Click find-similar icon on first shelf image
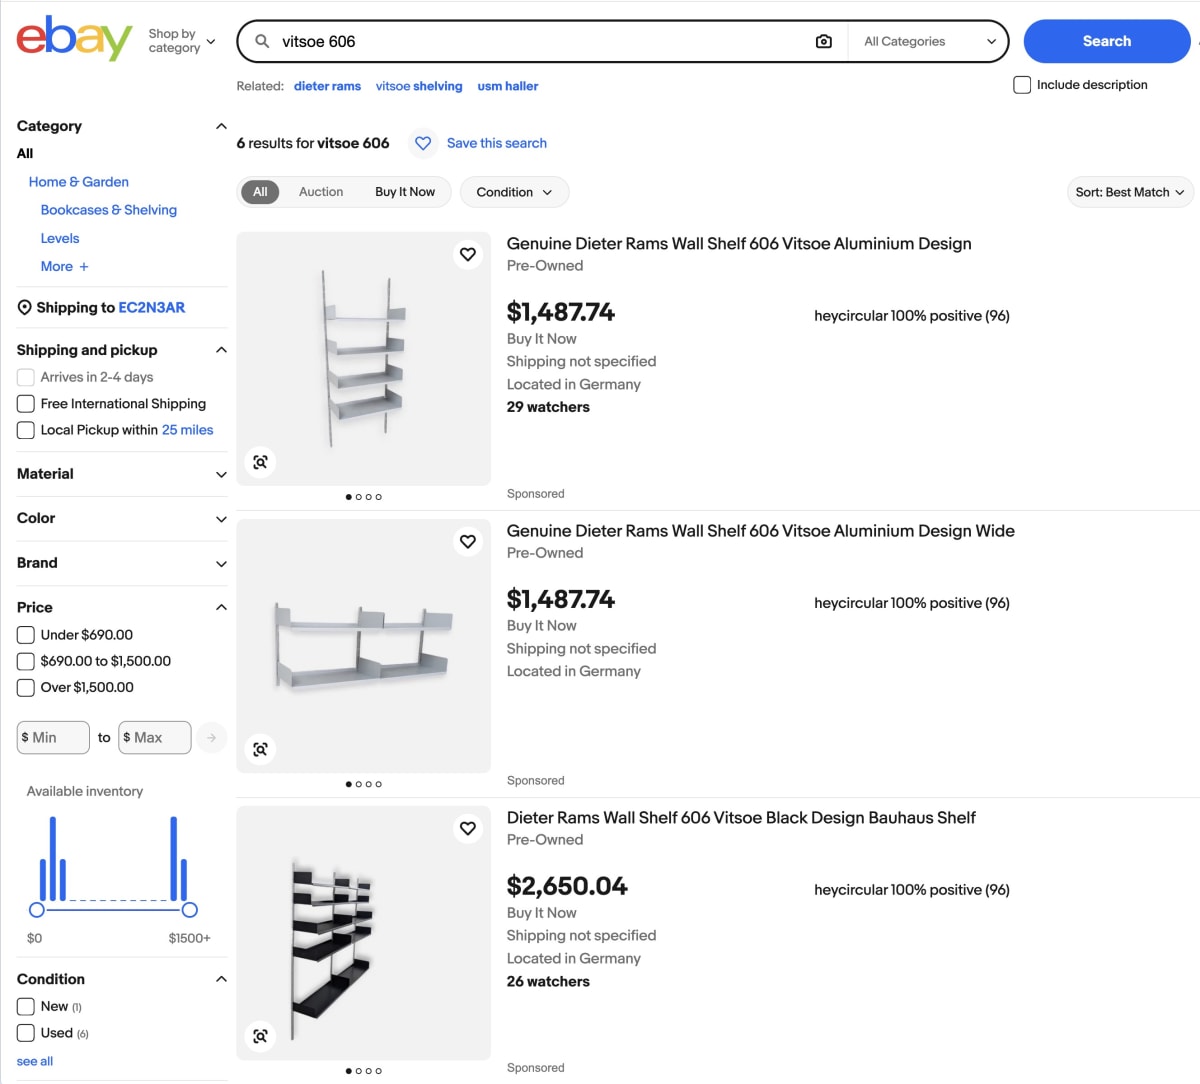Viewport: 1200px width, 1084px height. click(x=260, y=462)
